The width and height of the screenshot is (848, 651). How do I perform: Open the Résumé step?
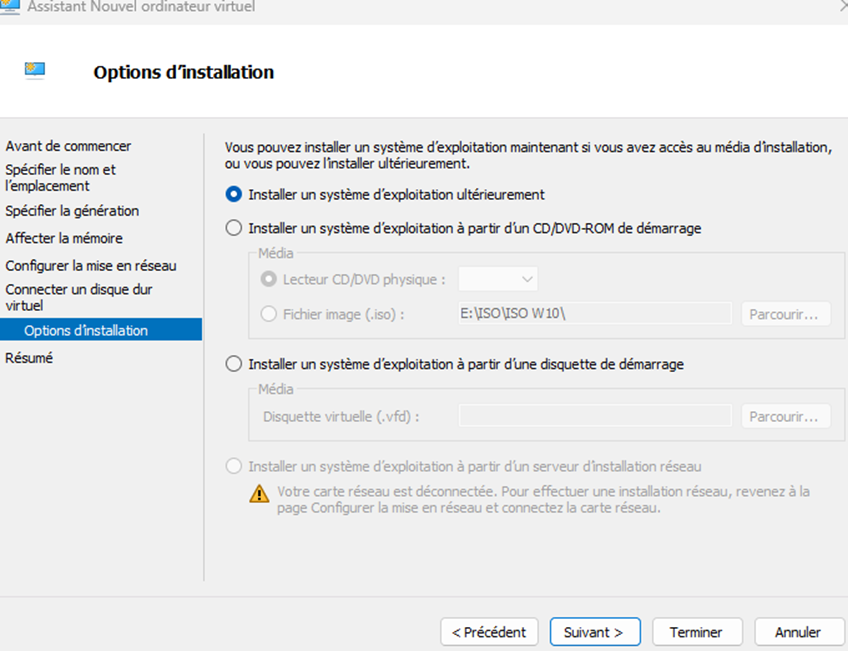click(29, 358)
